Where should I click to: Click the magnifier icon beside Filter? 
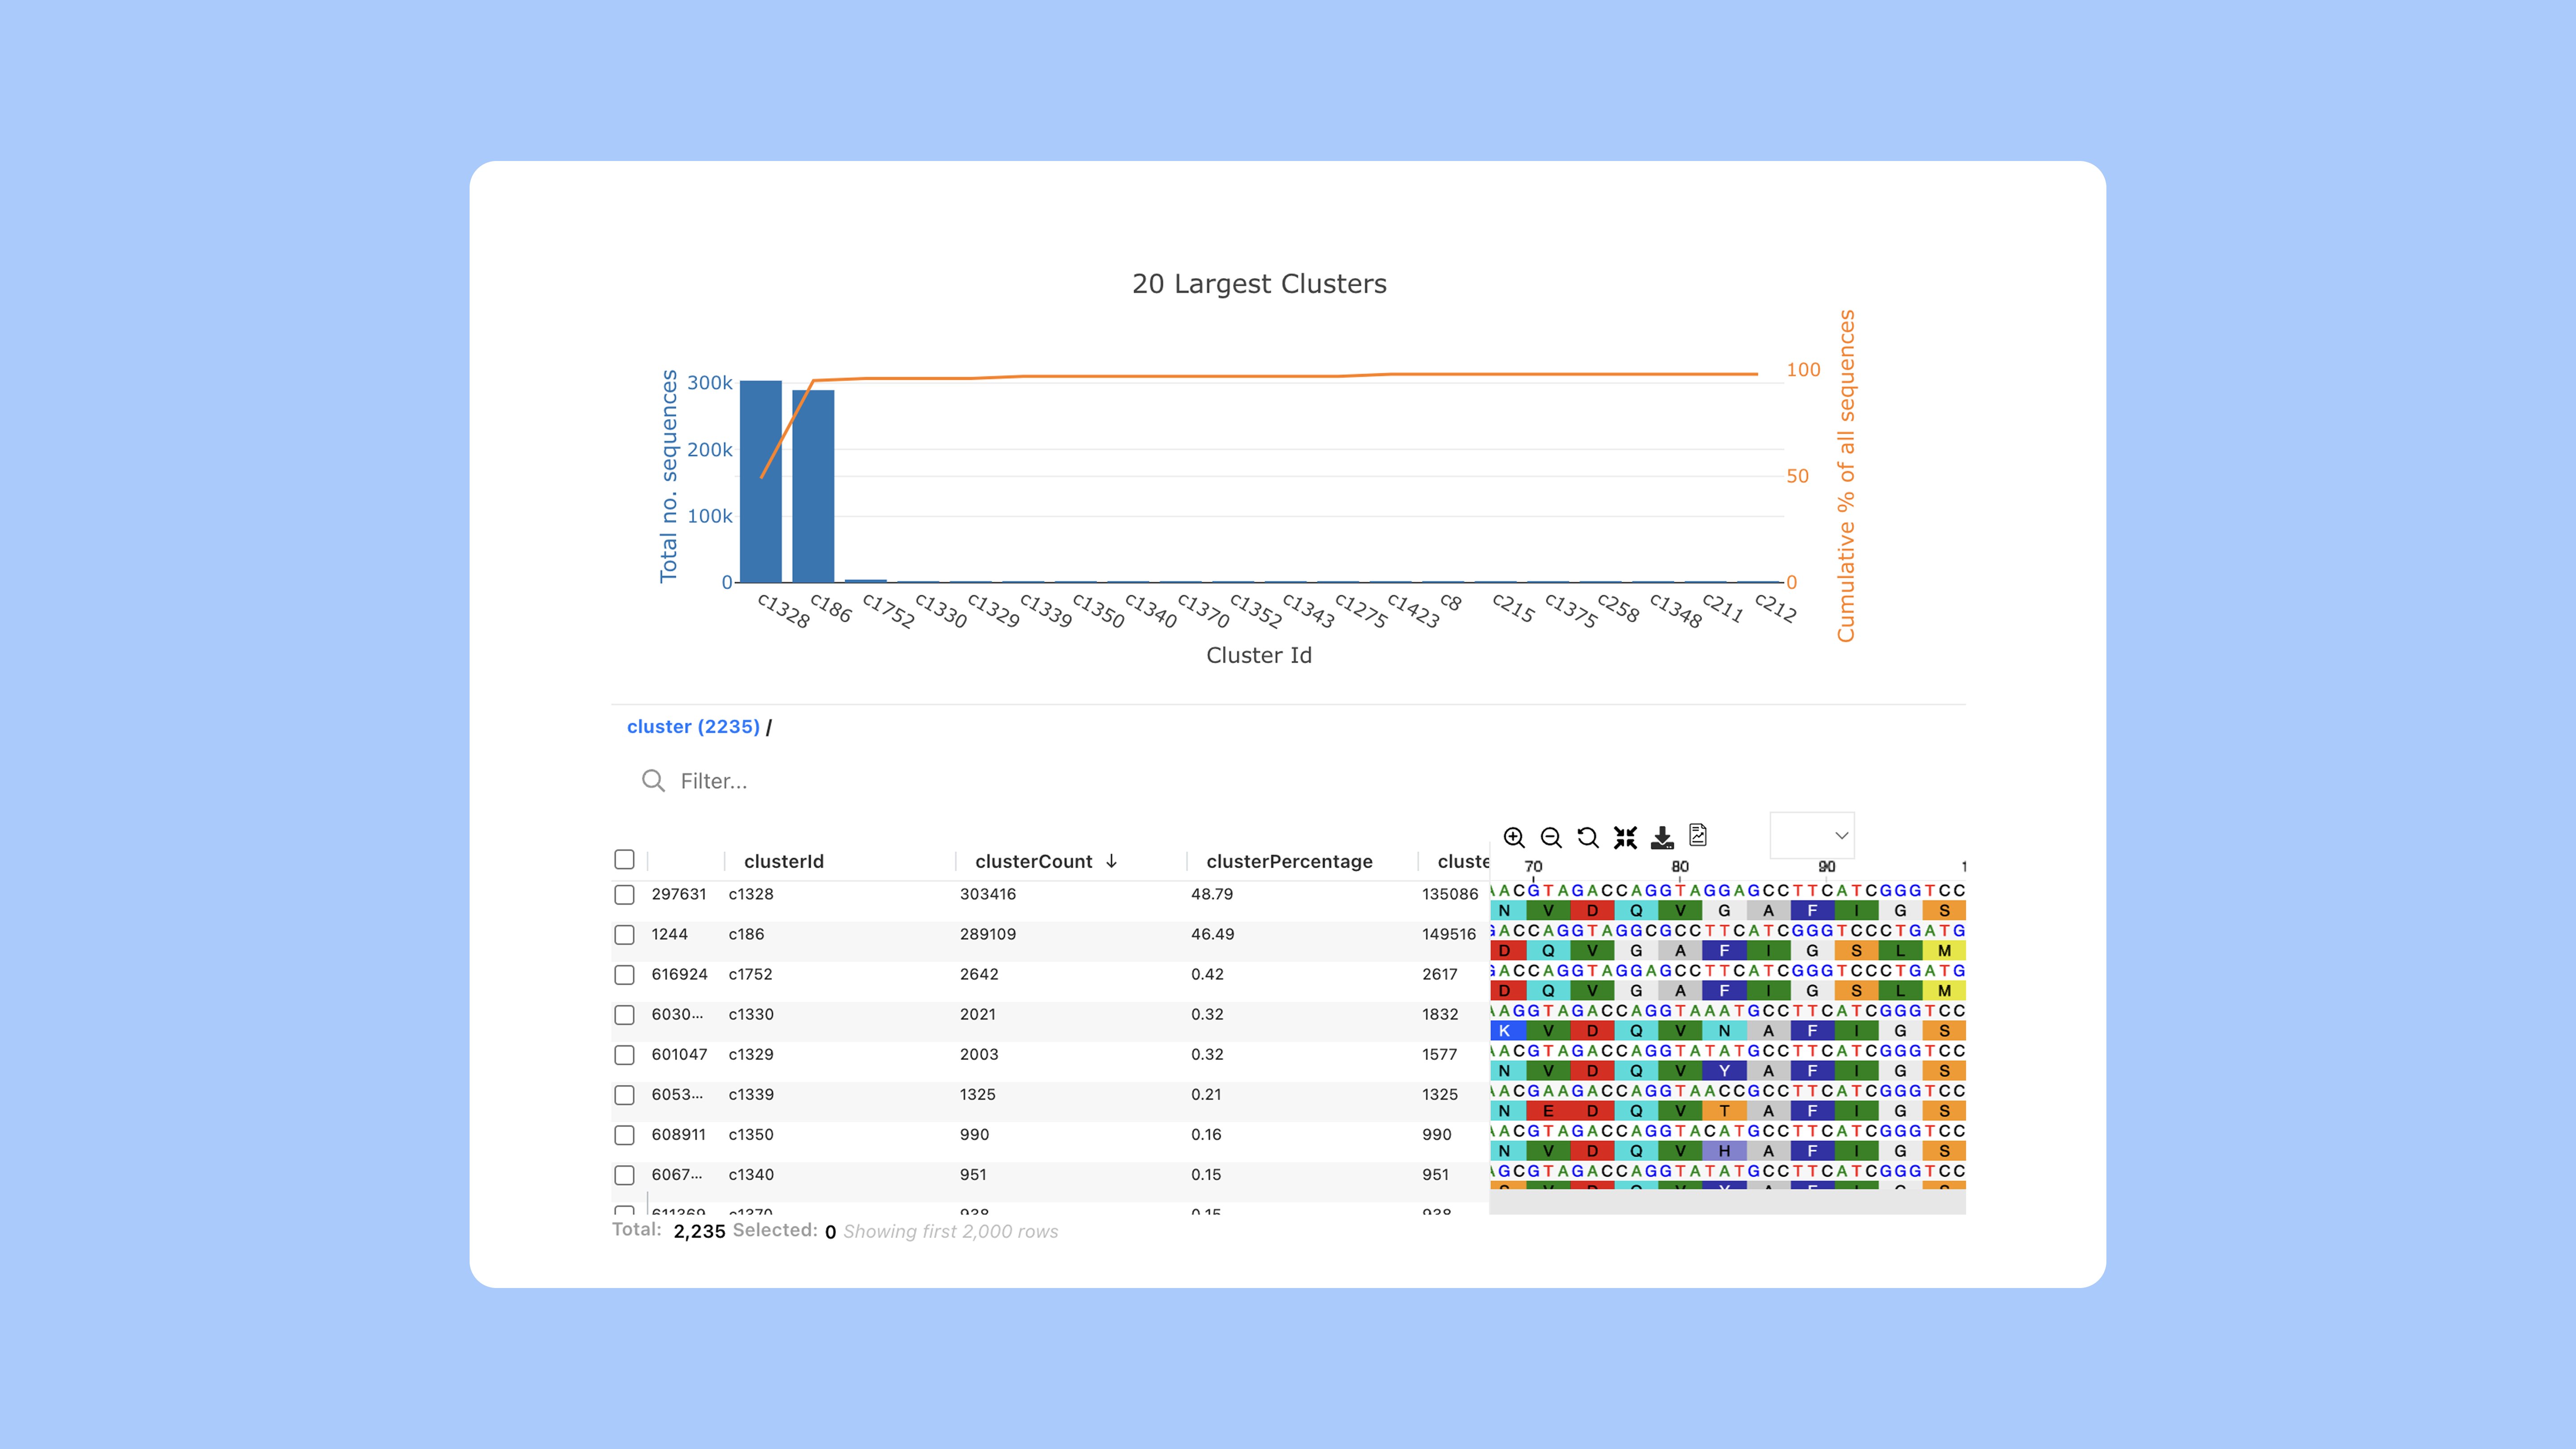[x=653, y=781]
